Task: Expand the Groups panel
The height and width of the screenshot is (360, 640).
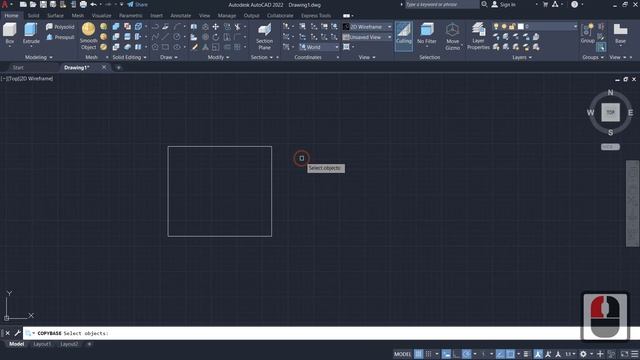Action: [x=593, y=58]
